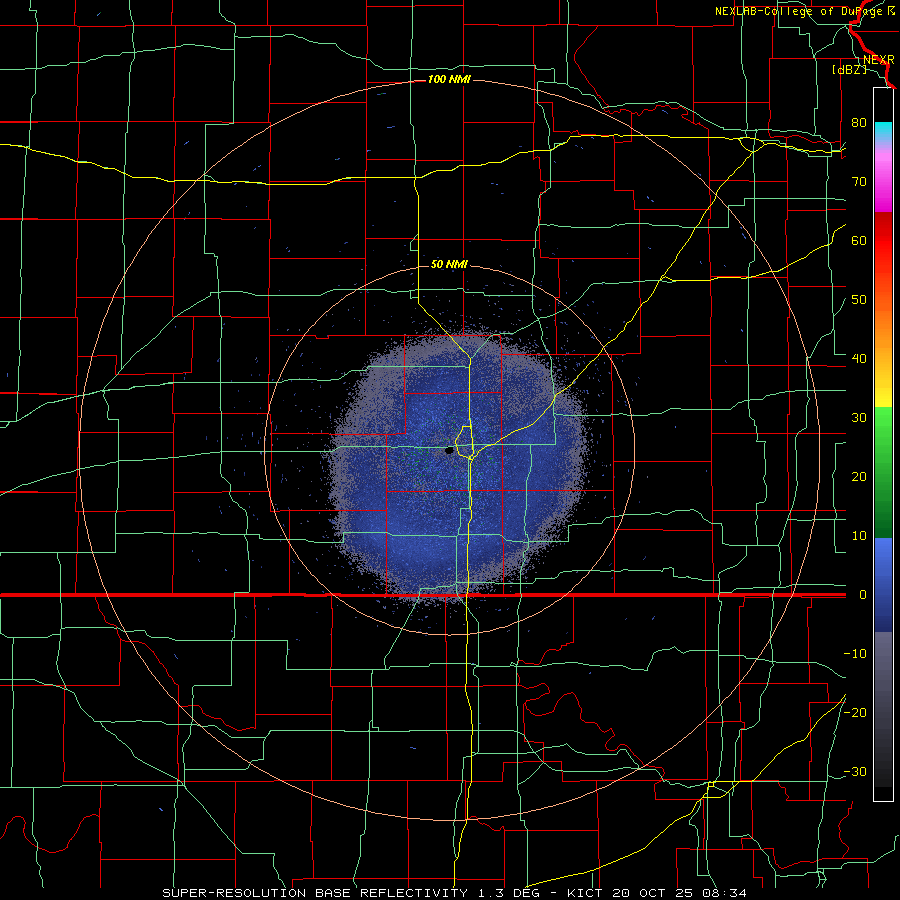The height and width of the screenshot is (900, 900).
Task: Click the -30 dBZ scale value
Action: click(x=855, y=772)
